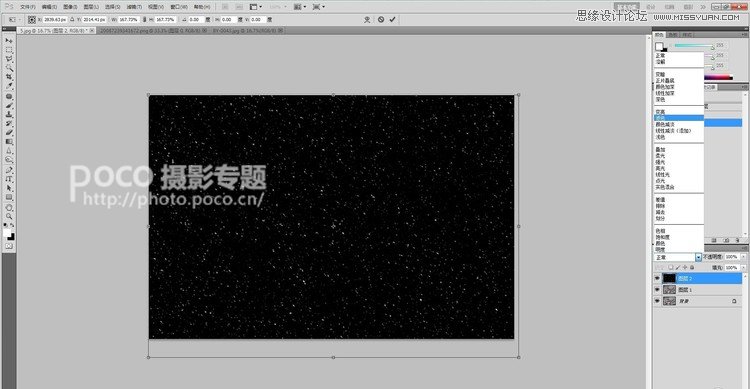The image size is (750, 389).
Task: Hide the 图层 2 layer eye
Action: 657,278
